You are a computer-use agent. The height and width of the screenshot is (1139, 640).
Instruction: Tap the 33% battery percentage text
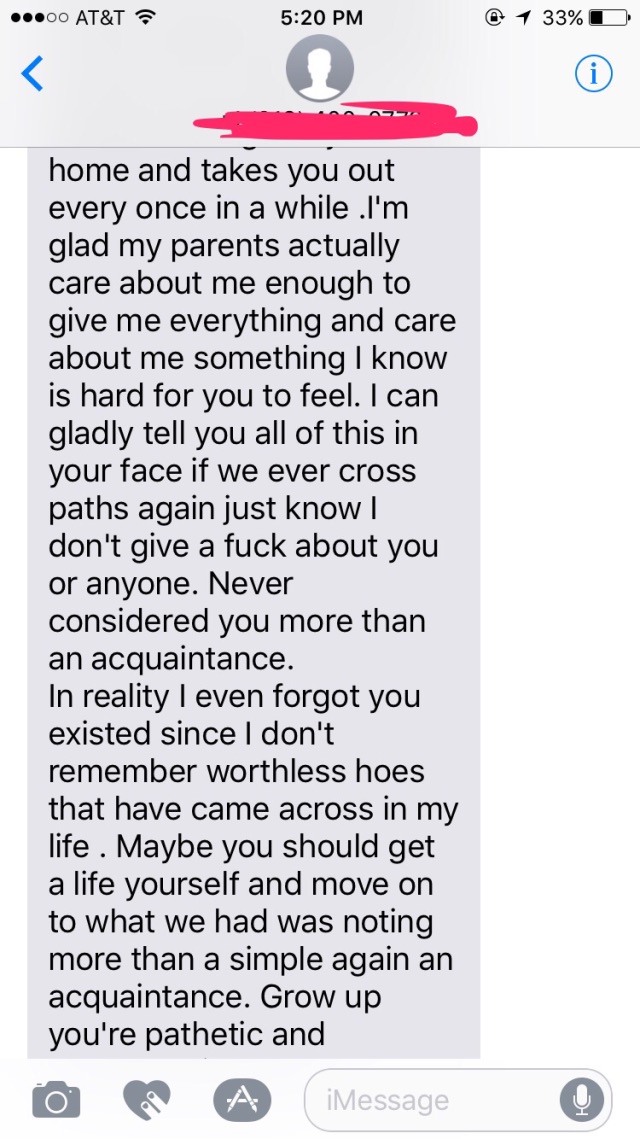click(562, 17)
